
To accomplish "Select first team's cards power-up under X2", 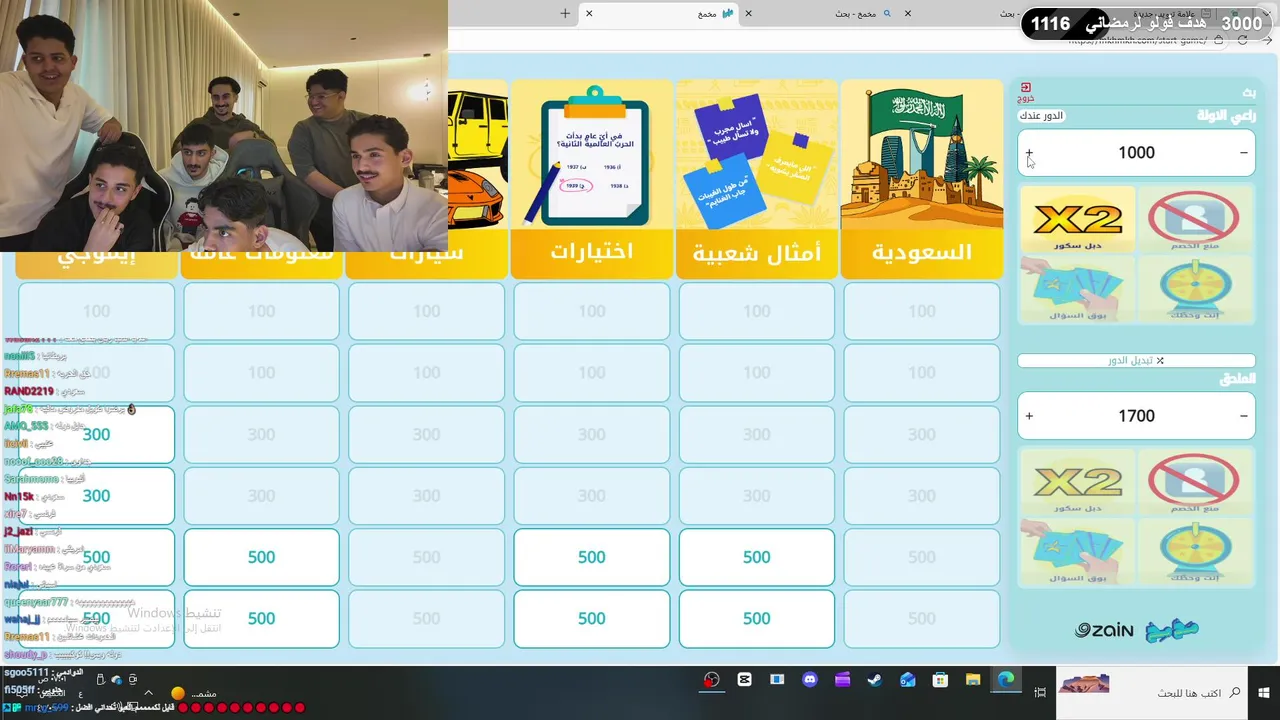I will [x=1078, y=288].
